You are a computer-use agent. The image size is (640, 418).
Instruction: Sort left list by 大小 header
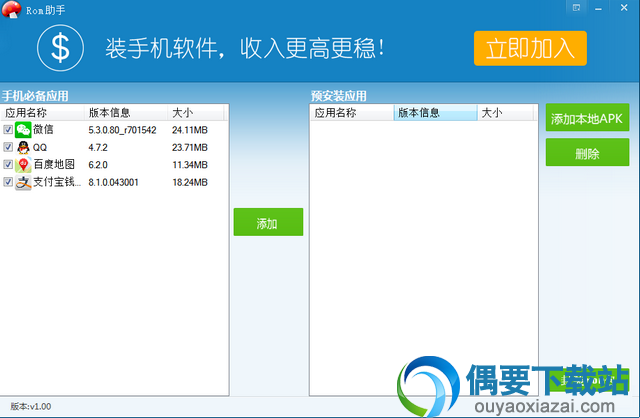196,113
